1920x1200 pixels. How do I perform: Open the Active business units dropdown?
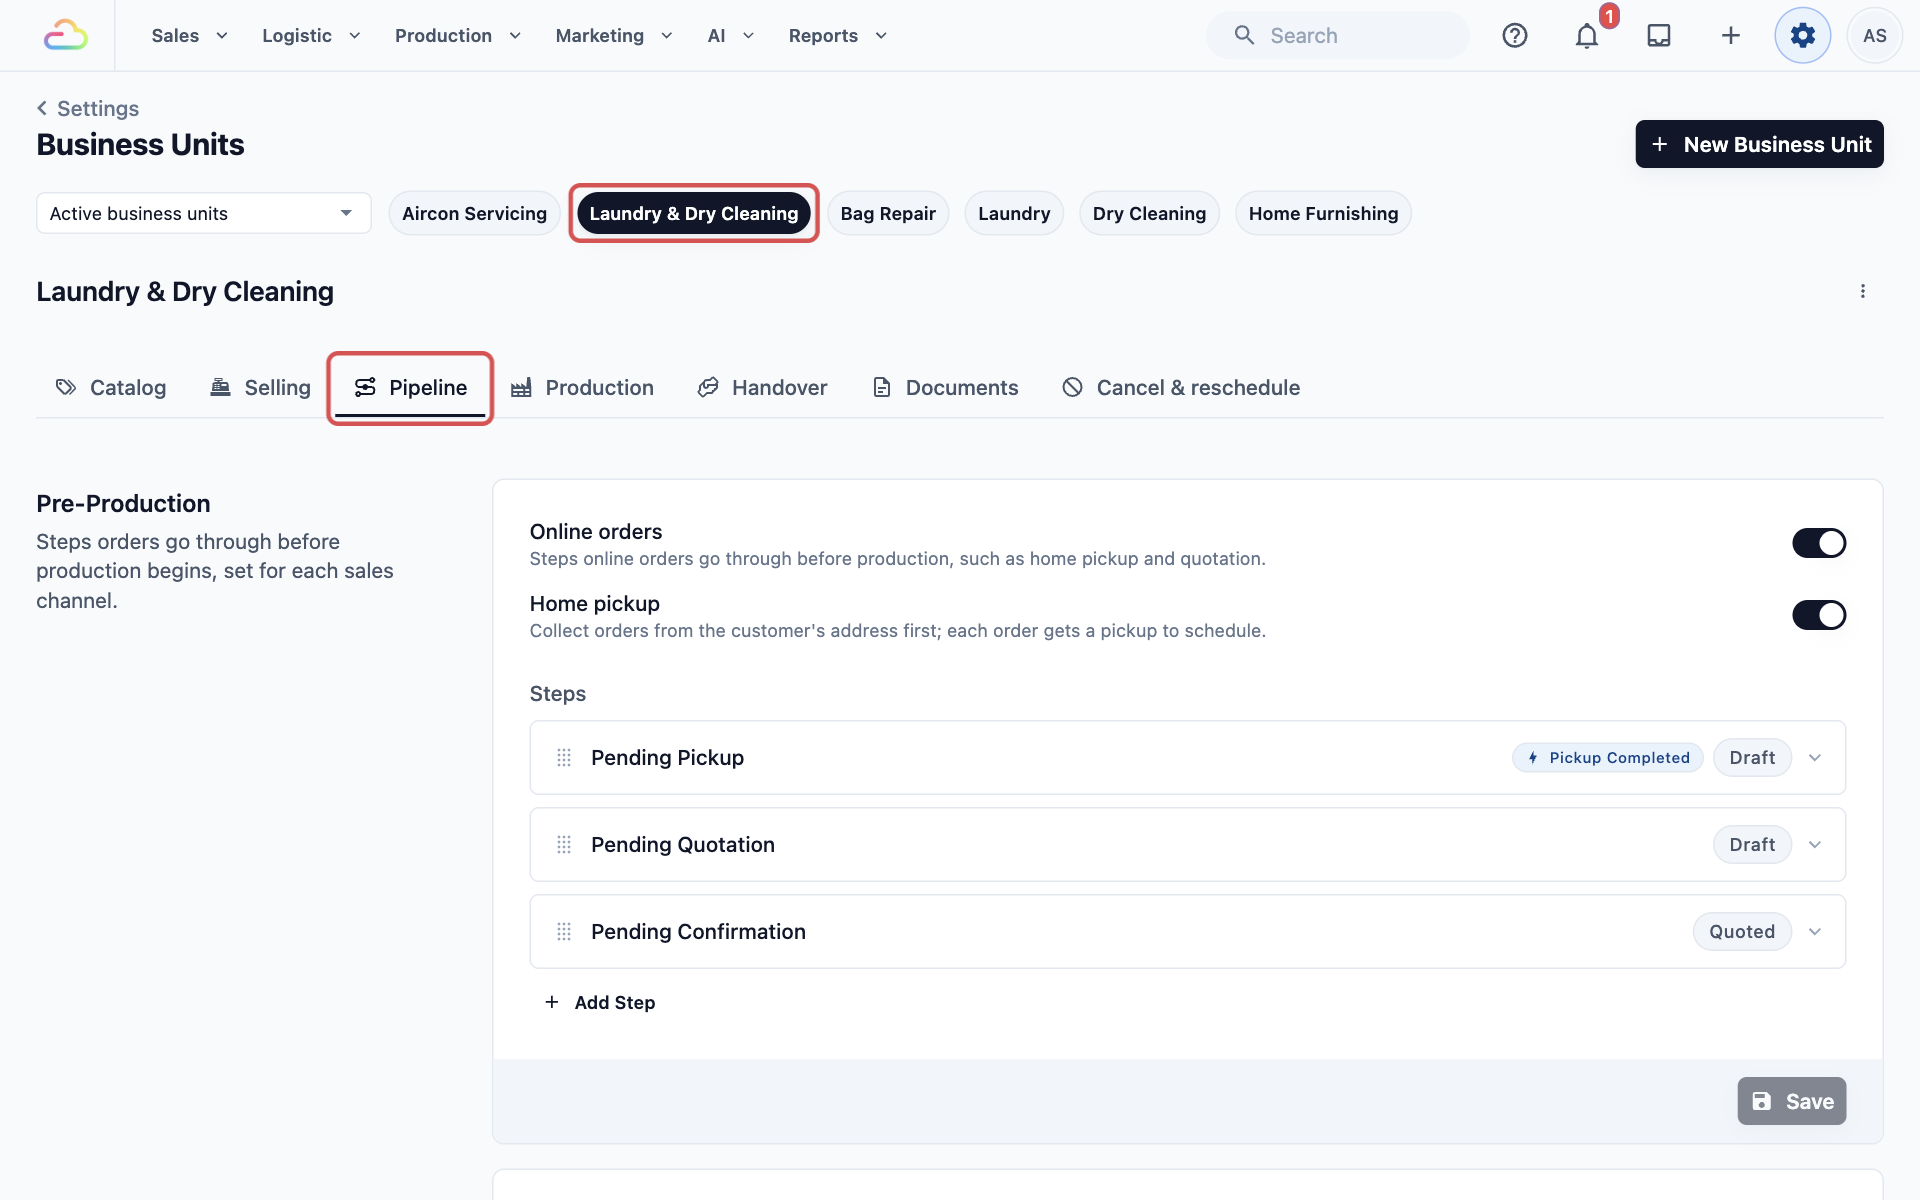[204, 213]
